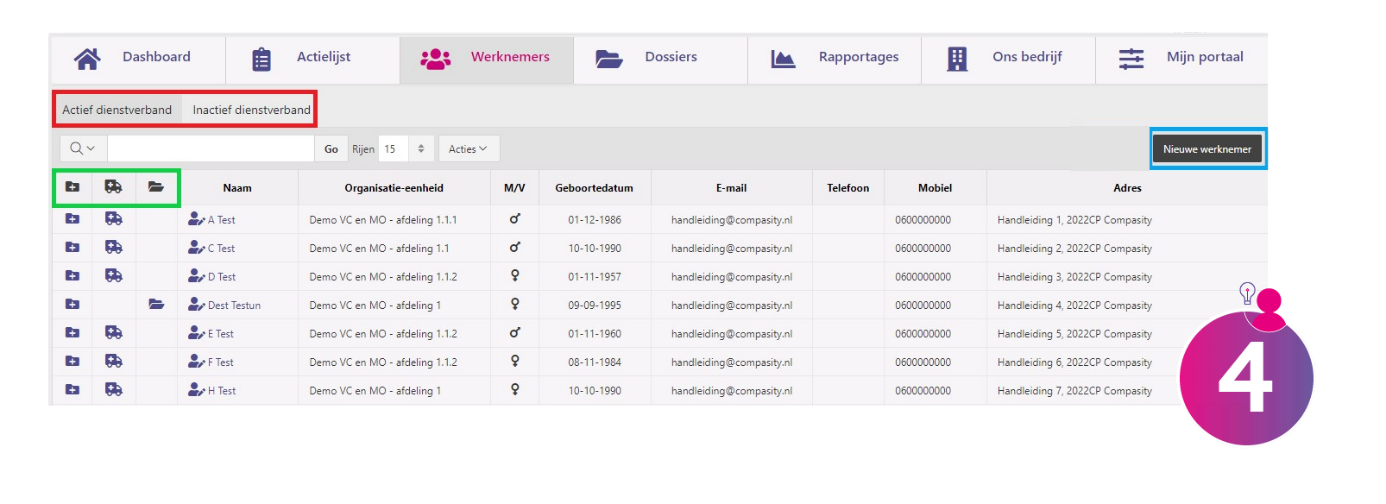
Task: Click ambulance icon in F Test row
Action: (x=114, y=361)
